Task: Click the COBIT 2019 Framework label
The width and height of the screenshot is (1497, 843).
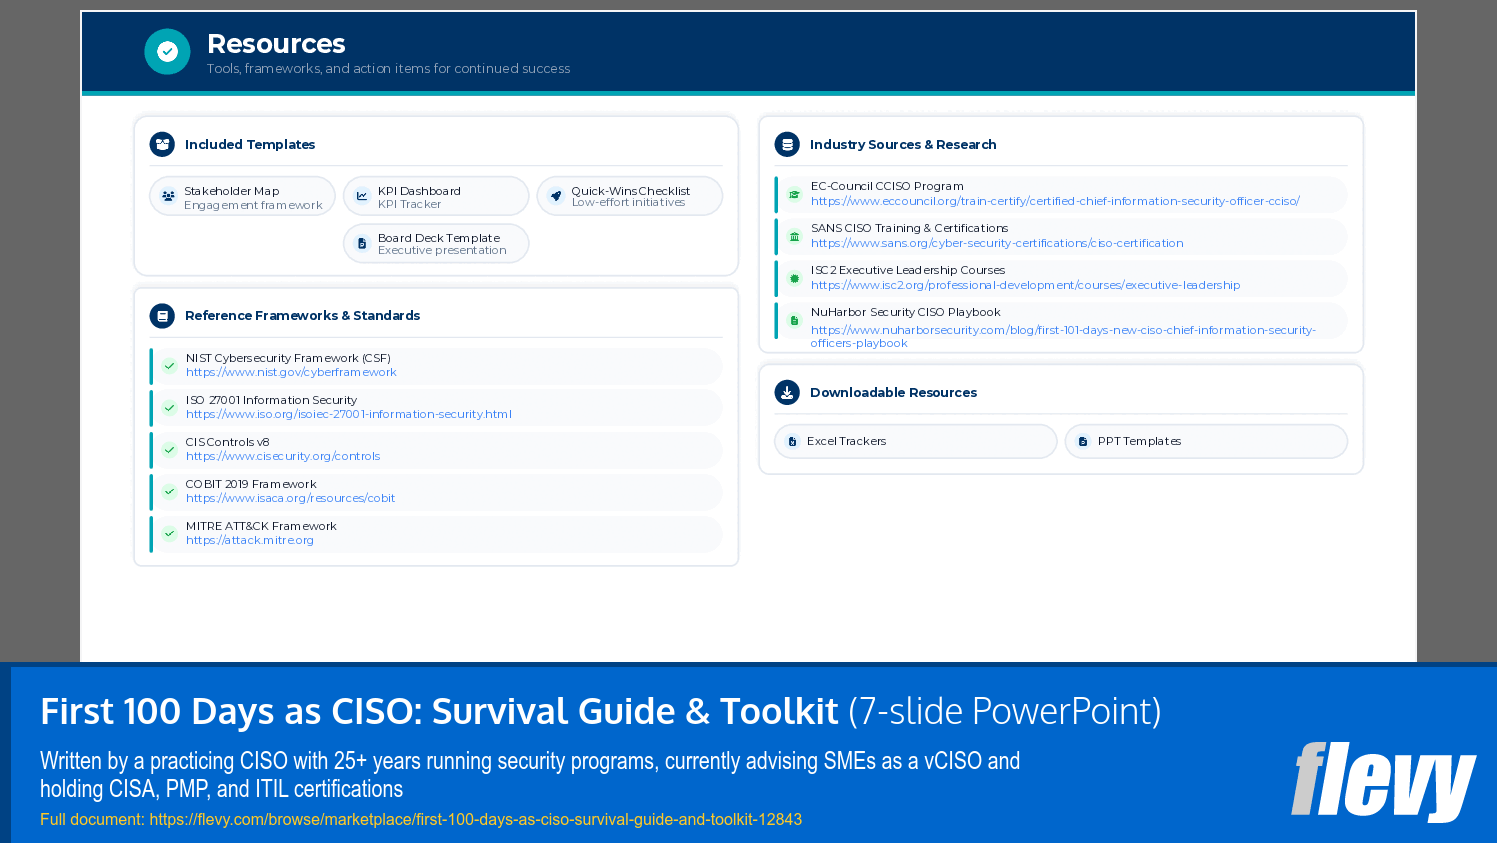Action: click(251, 484)
